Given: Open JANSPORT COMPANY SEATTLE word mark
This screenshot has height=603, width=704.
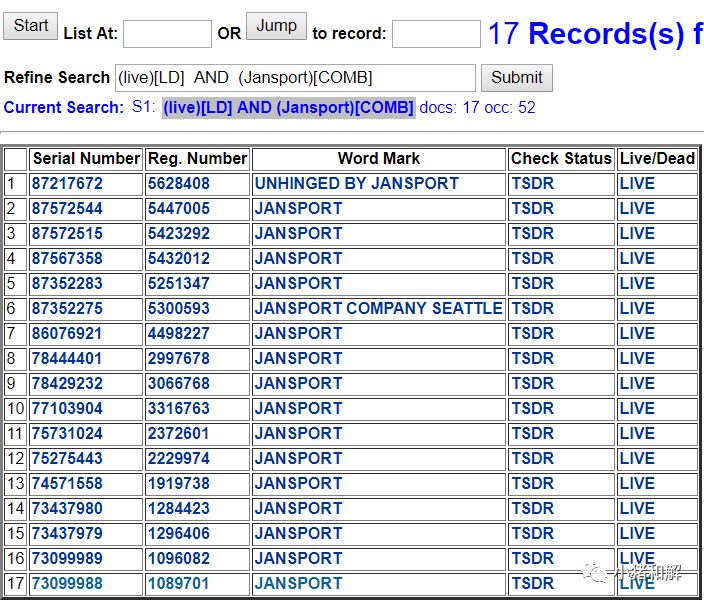Looking at the screenshot, I should pyautogui.click(x=378, y=308).
